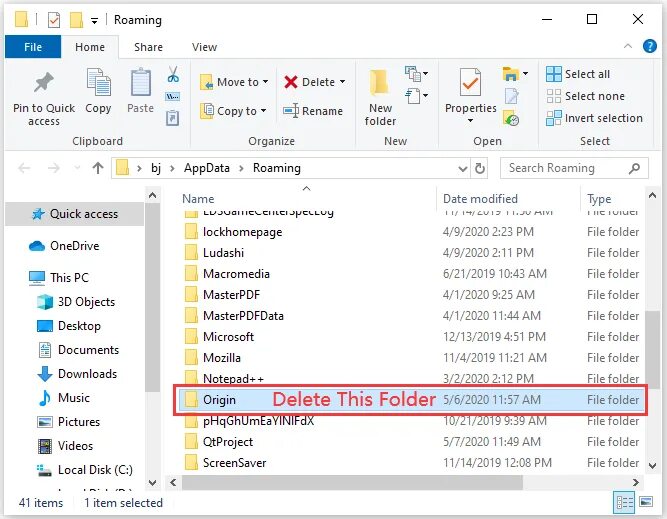Switch to Details view icon in status bar
667x519 pixels.
point(624,502)
